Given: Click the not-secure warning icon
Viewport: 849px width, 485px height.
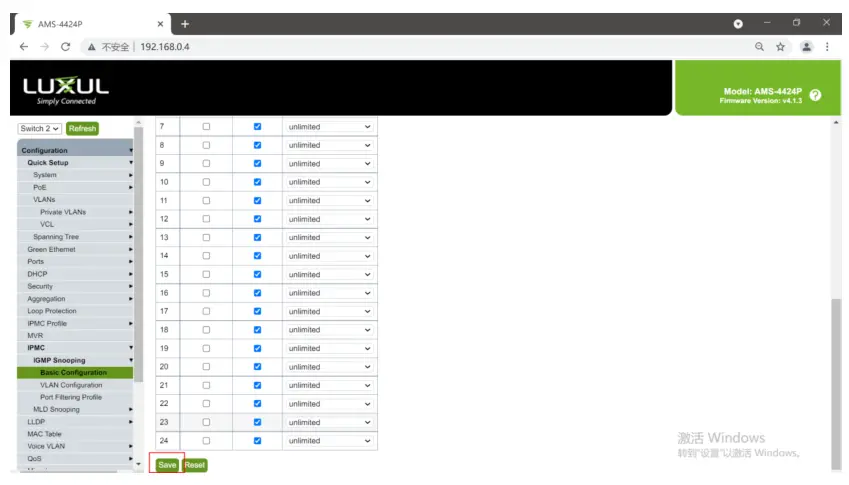Looking at the screenshot, I should point(92,47).
